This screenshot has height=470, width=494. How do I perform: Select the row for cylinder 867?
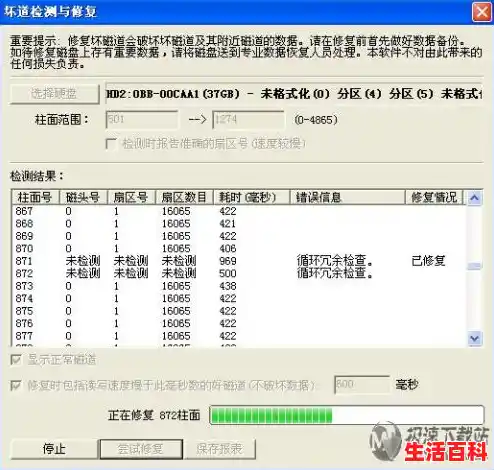pyautogui.click(x=239, y=211)
